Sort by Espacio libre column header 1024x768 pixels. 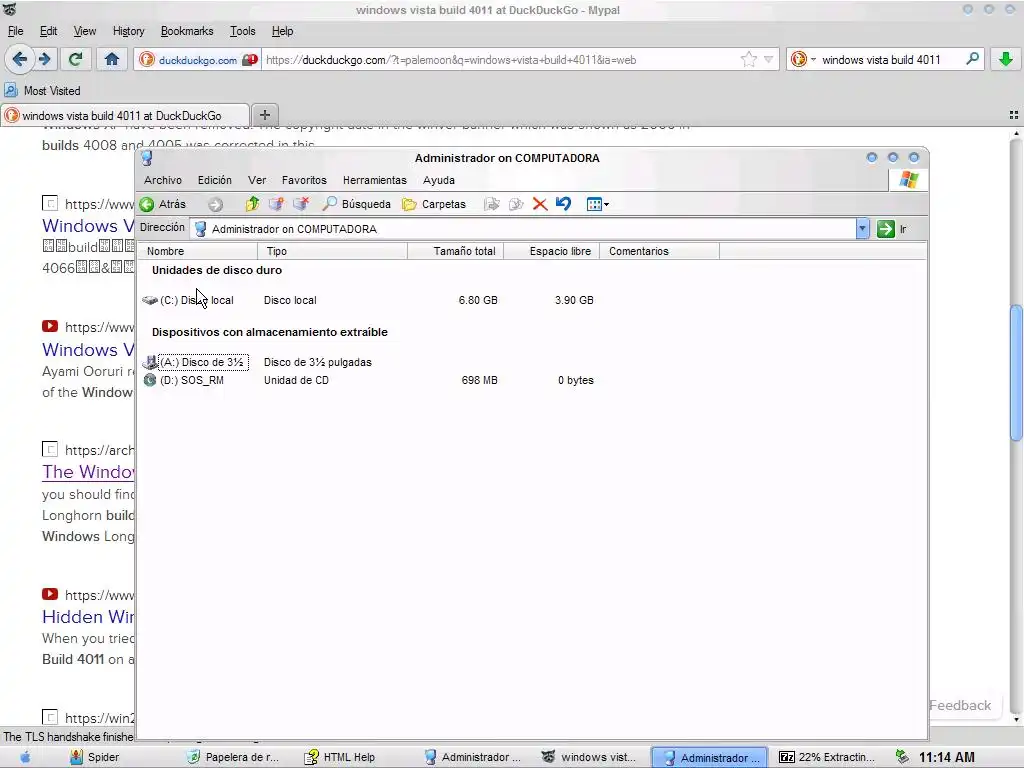(x=552, y=251)
